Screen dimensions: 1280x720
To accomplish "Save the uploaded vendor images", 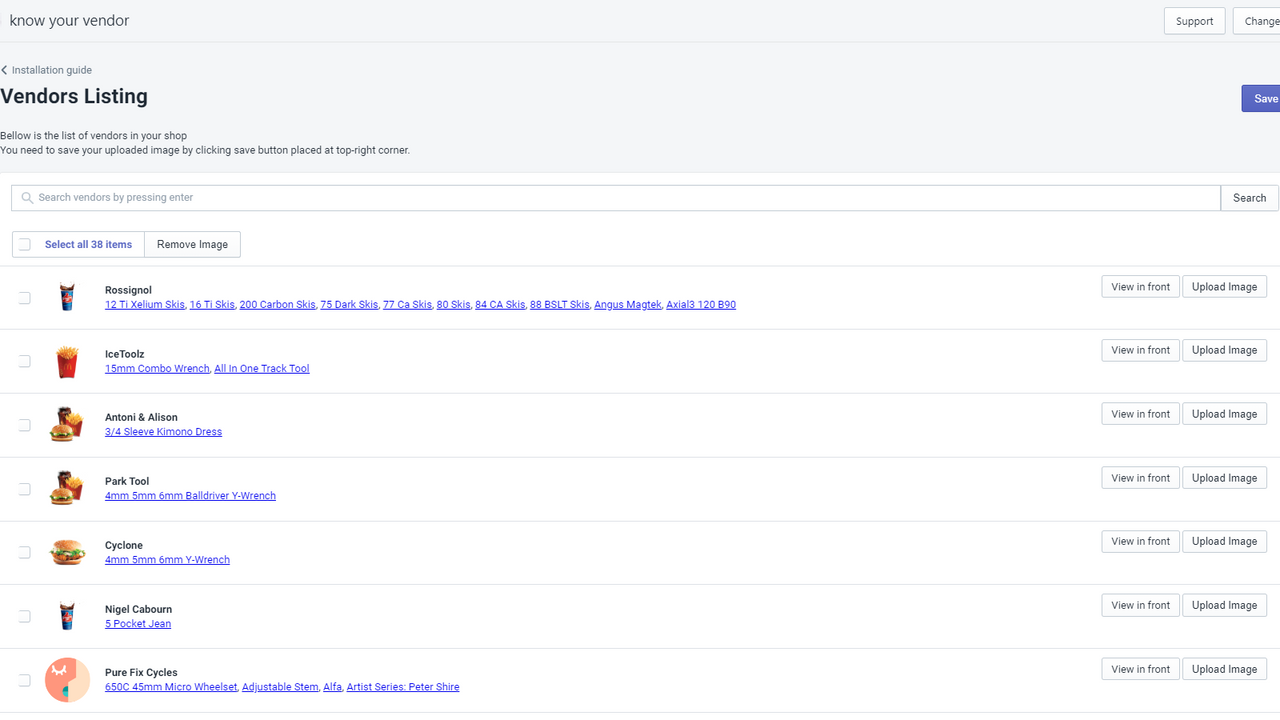I will click(1262, 98).
